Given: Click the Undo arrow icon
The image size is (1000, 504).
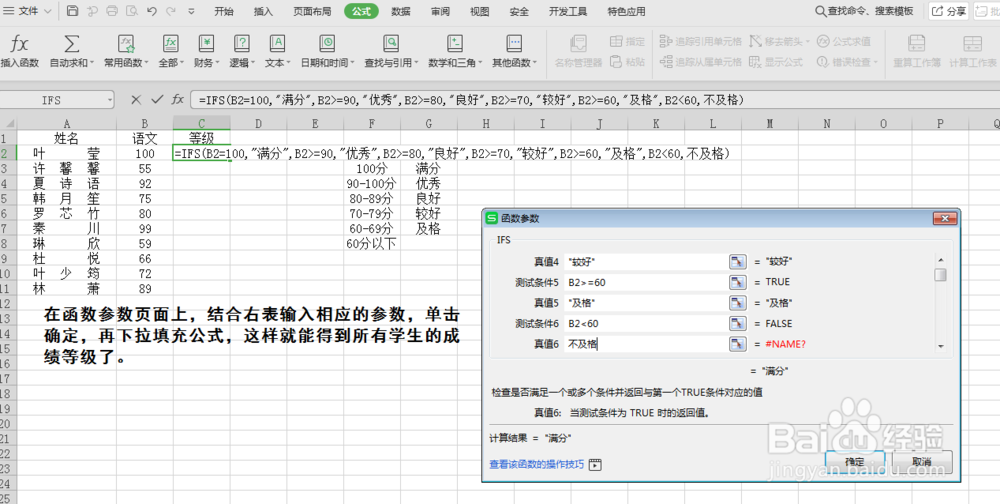Looking at the screenshot, I should (151, 11).
